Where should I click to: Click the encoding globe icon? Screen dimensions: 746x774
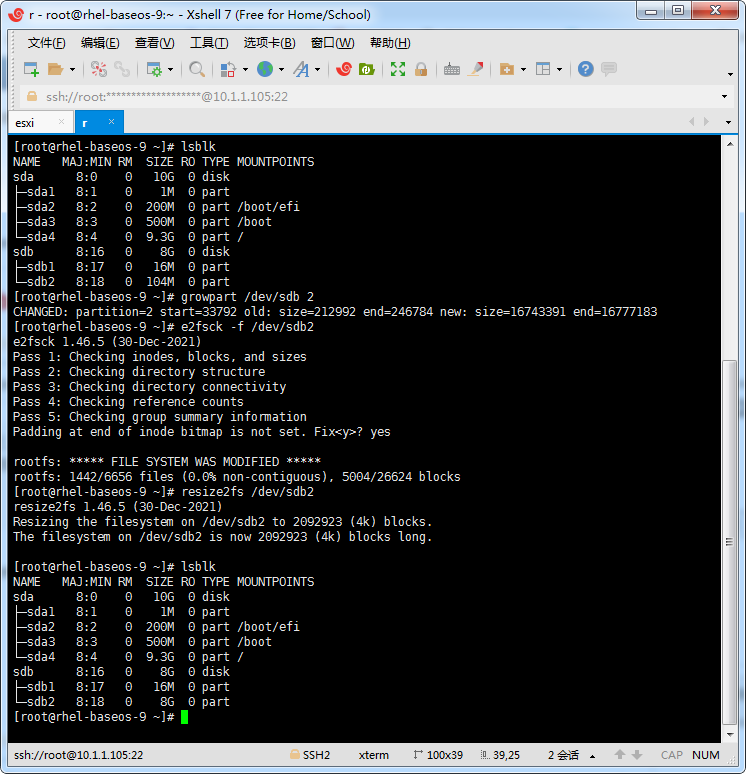coord(265,69)
